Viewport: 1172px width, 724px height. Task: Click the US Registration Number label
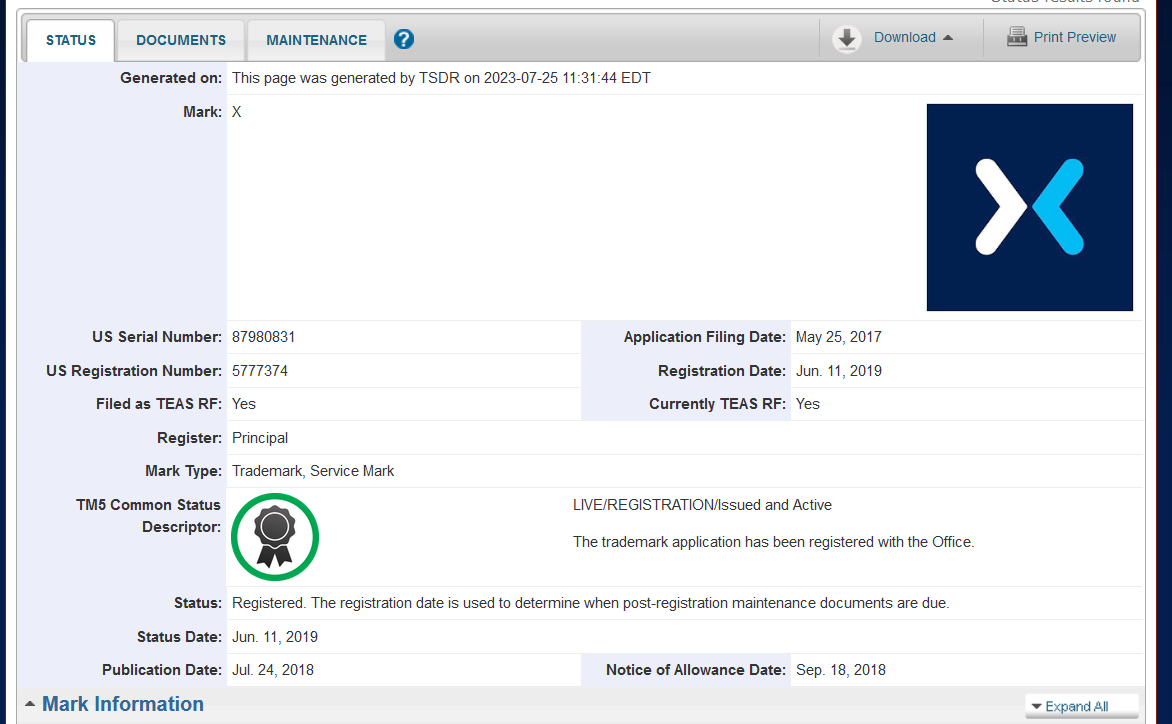(134, 371)
